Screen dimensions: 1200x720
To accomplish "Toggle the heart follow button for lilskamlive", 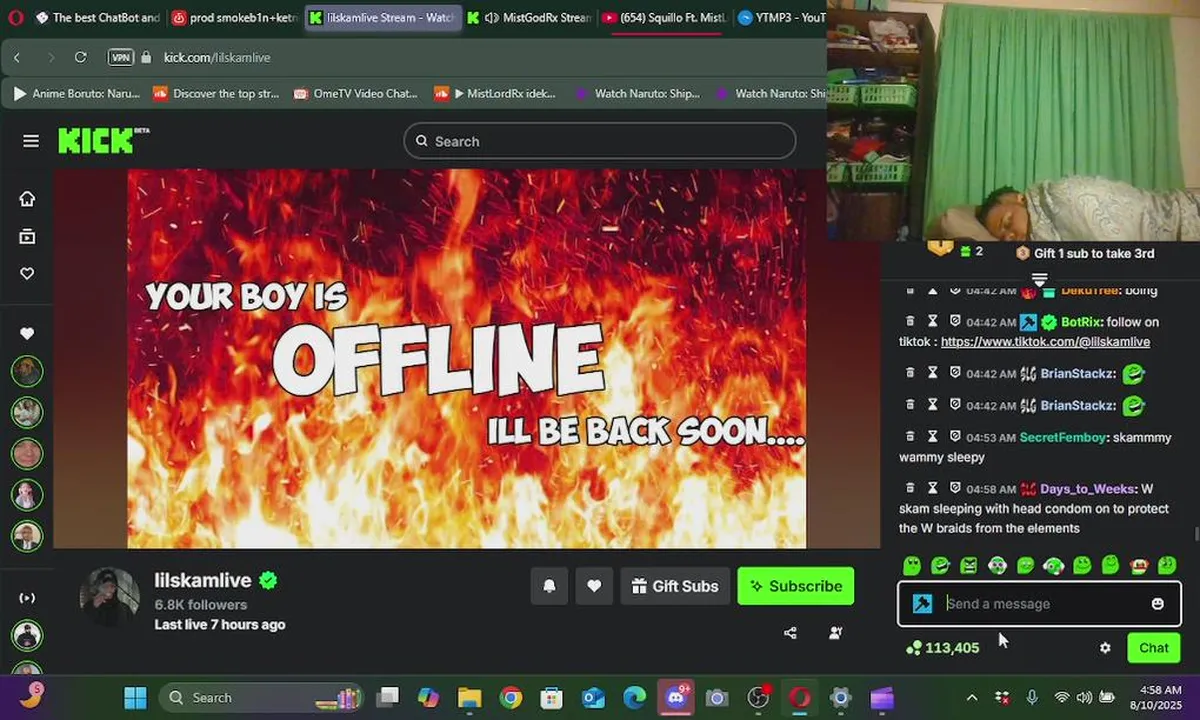I will [x=594, y=586].
